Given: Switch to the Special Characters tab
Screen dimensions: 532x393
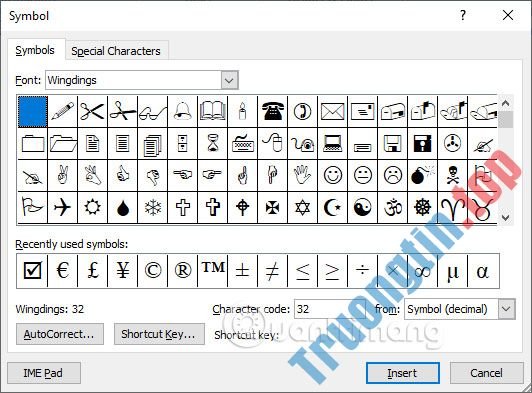Looking at the screenshot, I should click(x=116, y=51).
